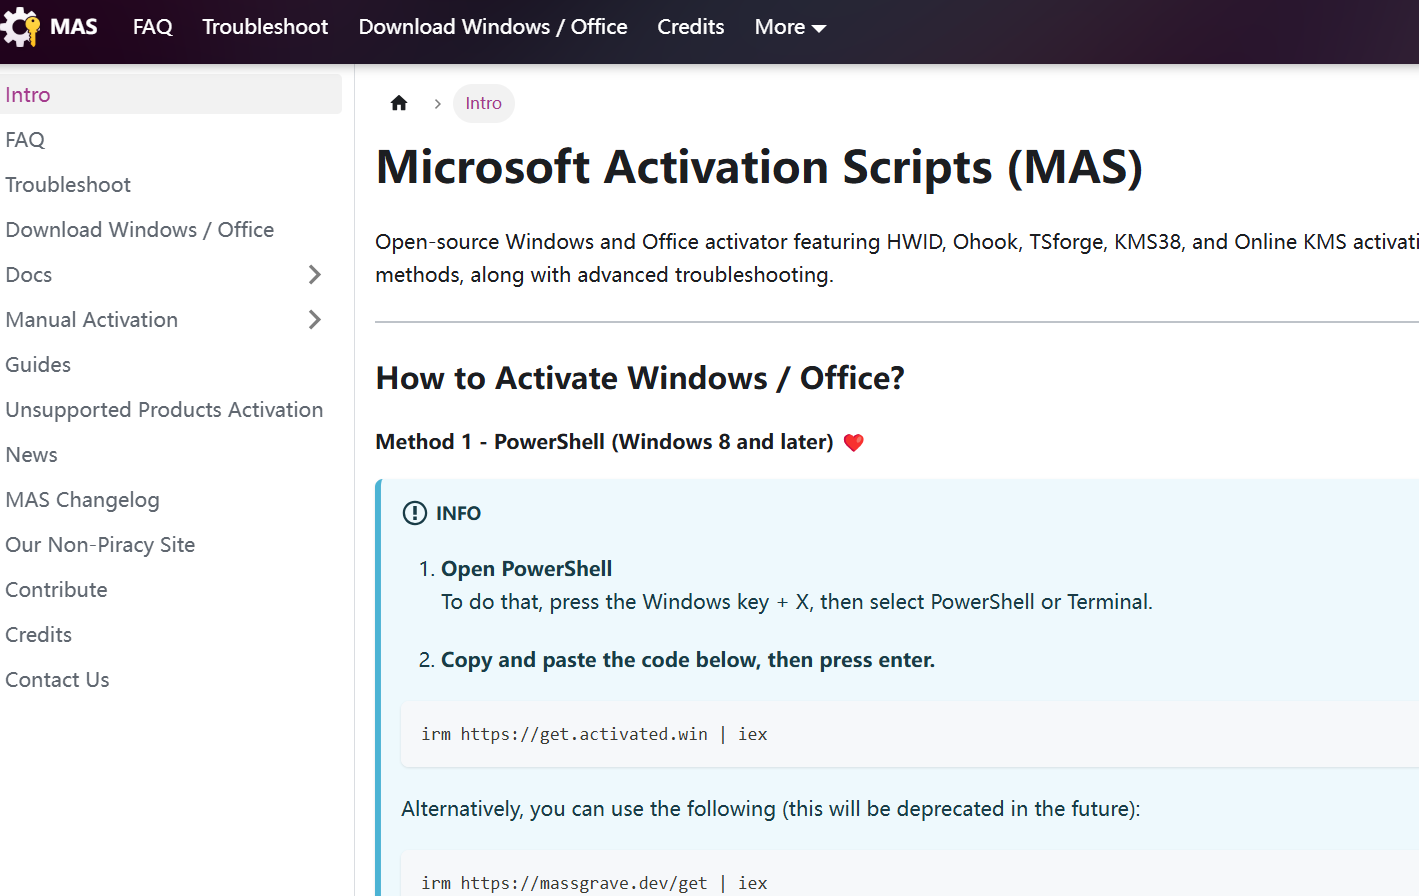The width and height of the screenshot is (1419, 896).
Task: Open Contribute page from sidebar
Action: click(x=56, y=590)
